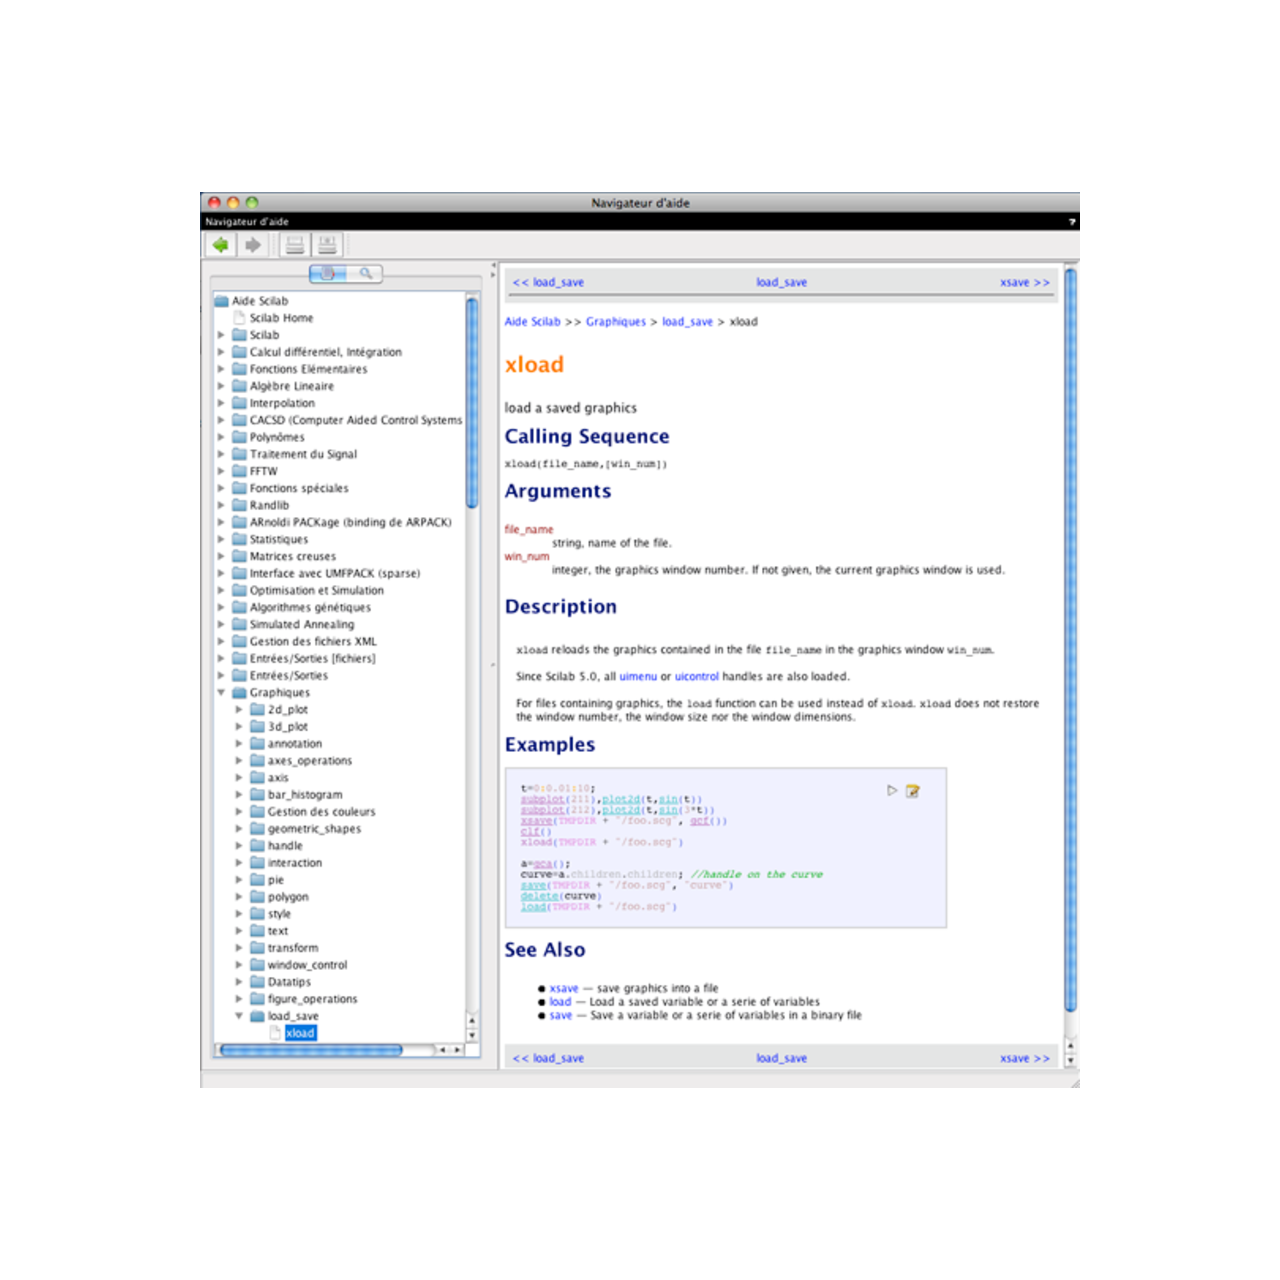The width and height of the screenshot is (1280, 1280).
Task: Select the xload tree item under load_save
Action: pyautogui.click(x=300, y=1033)
